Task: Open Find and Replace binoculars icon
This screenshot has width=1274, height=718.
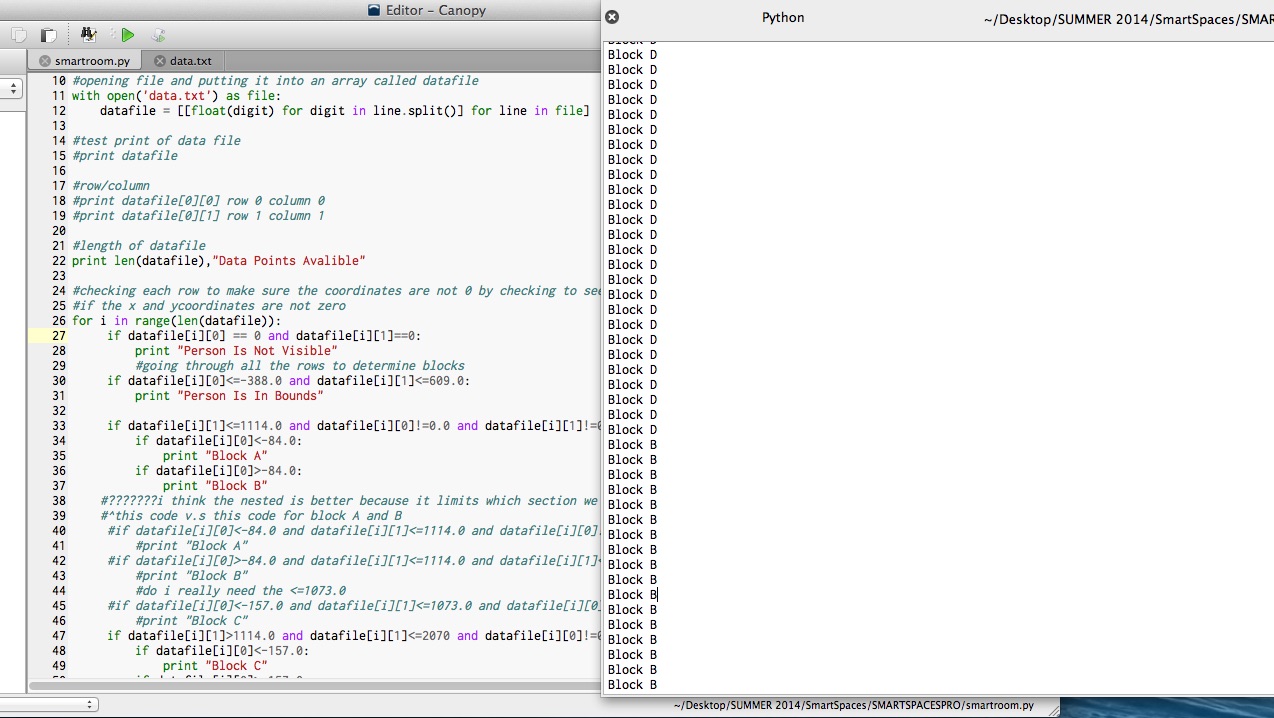Action: (88, 35)
